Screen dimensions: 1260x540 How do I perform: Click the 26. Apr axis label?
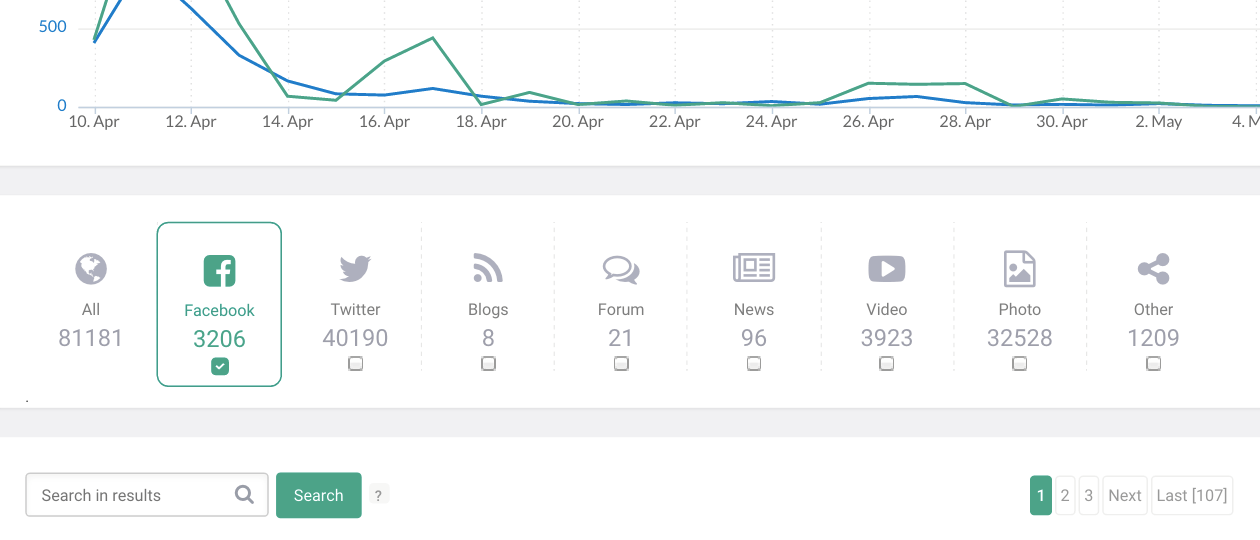[868, 121]
